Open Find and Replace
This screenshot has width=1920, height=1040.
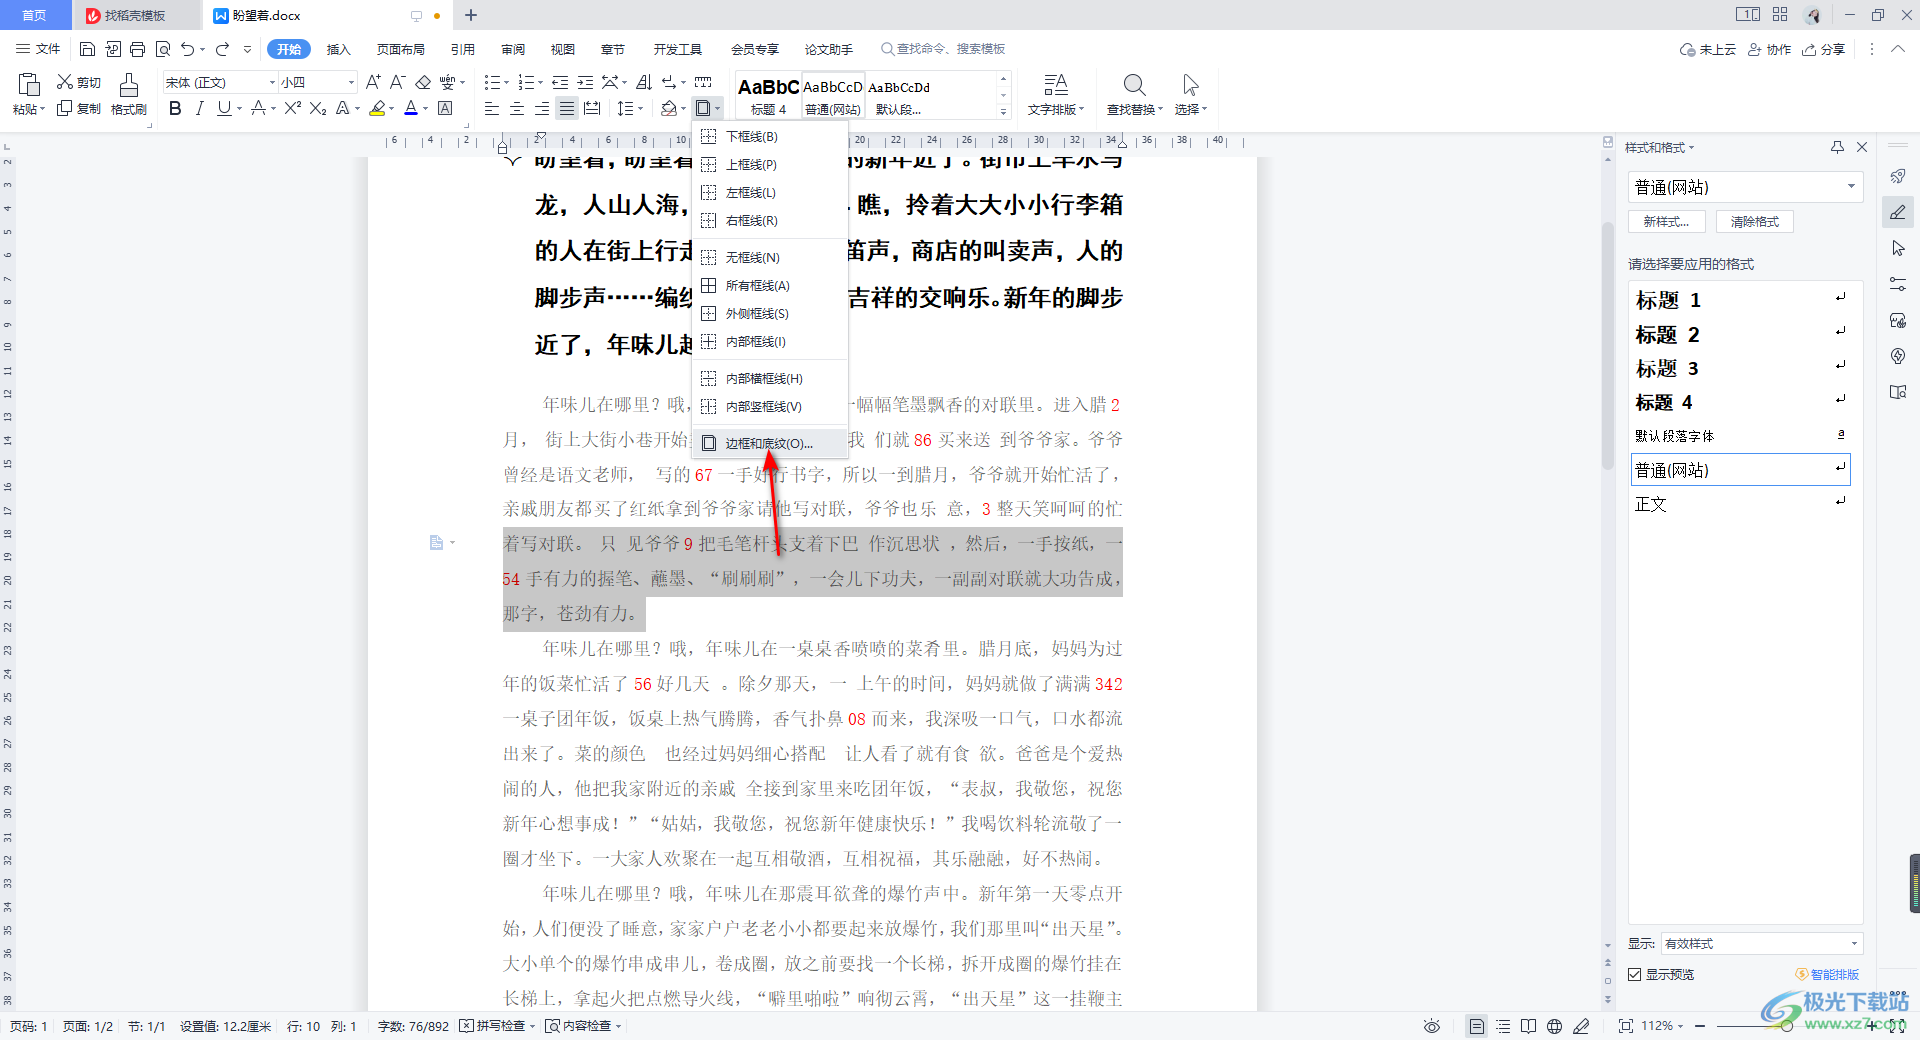(1135, 94)
